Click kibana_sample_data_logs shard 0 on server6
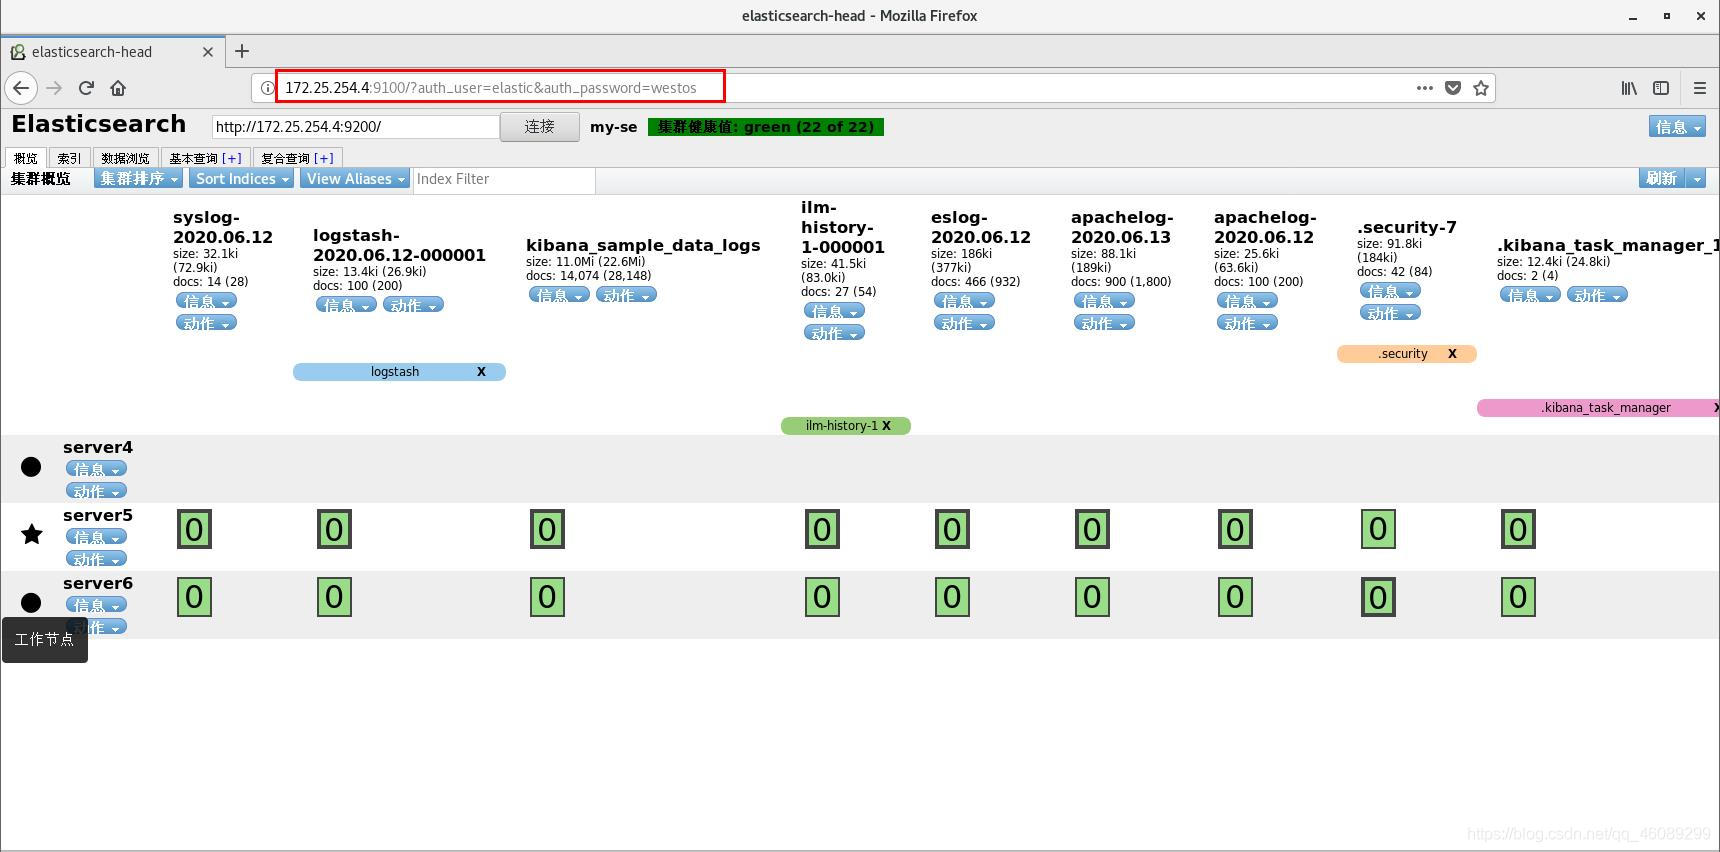This screenshot has width=1720, height=852. click(x=547, y=597)
